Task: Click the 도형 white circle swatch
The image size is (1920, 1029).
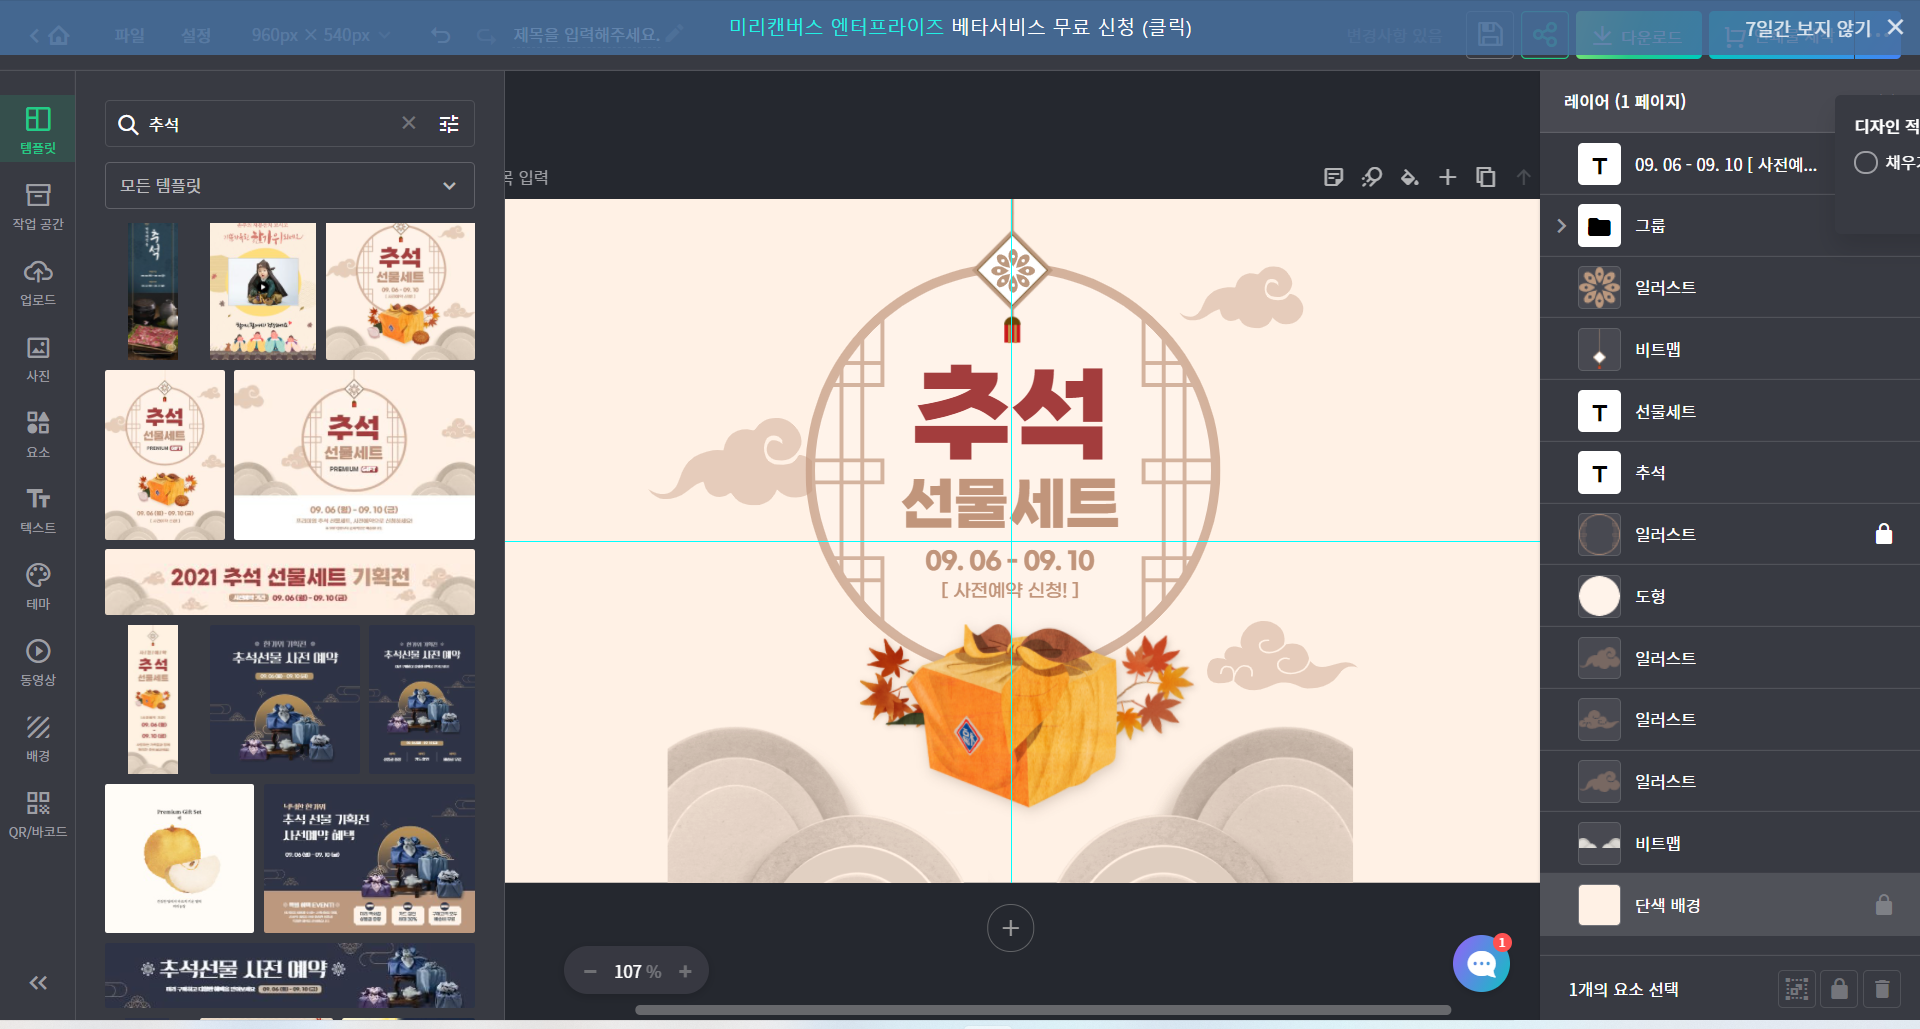Action: (x=1599, y=596)
